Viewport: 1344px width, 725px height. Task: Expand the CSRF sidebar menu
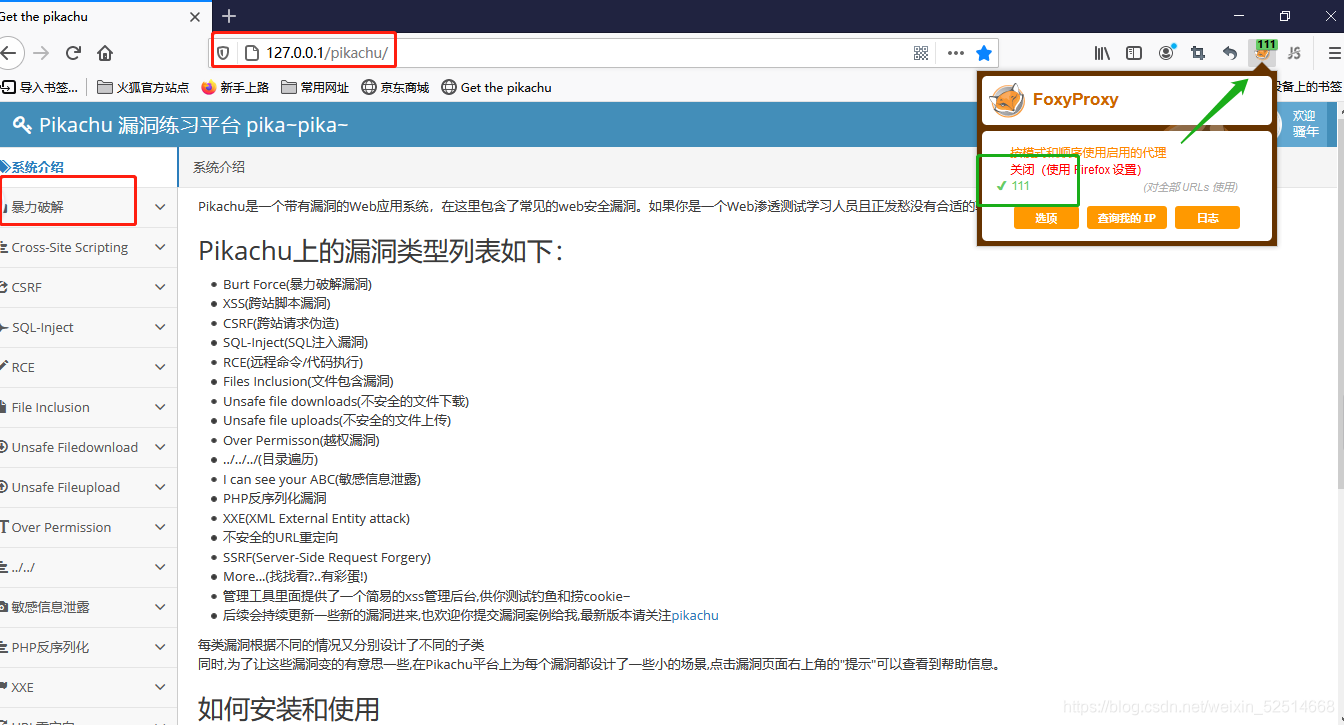(x=88, y=287)
